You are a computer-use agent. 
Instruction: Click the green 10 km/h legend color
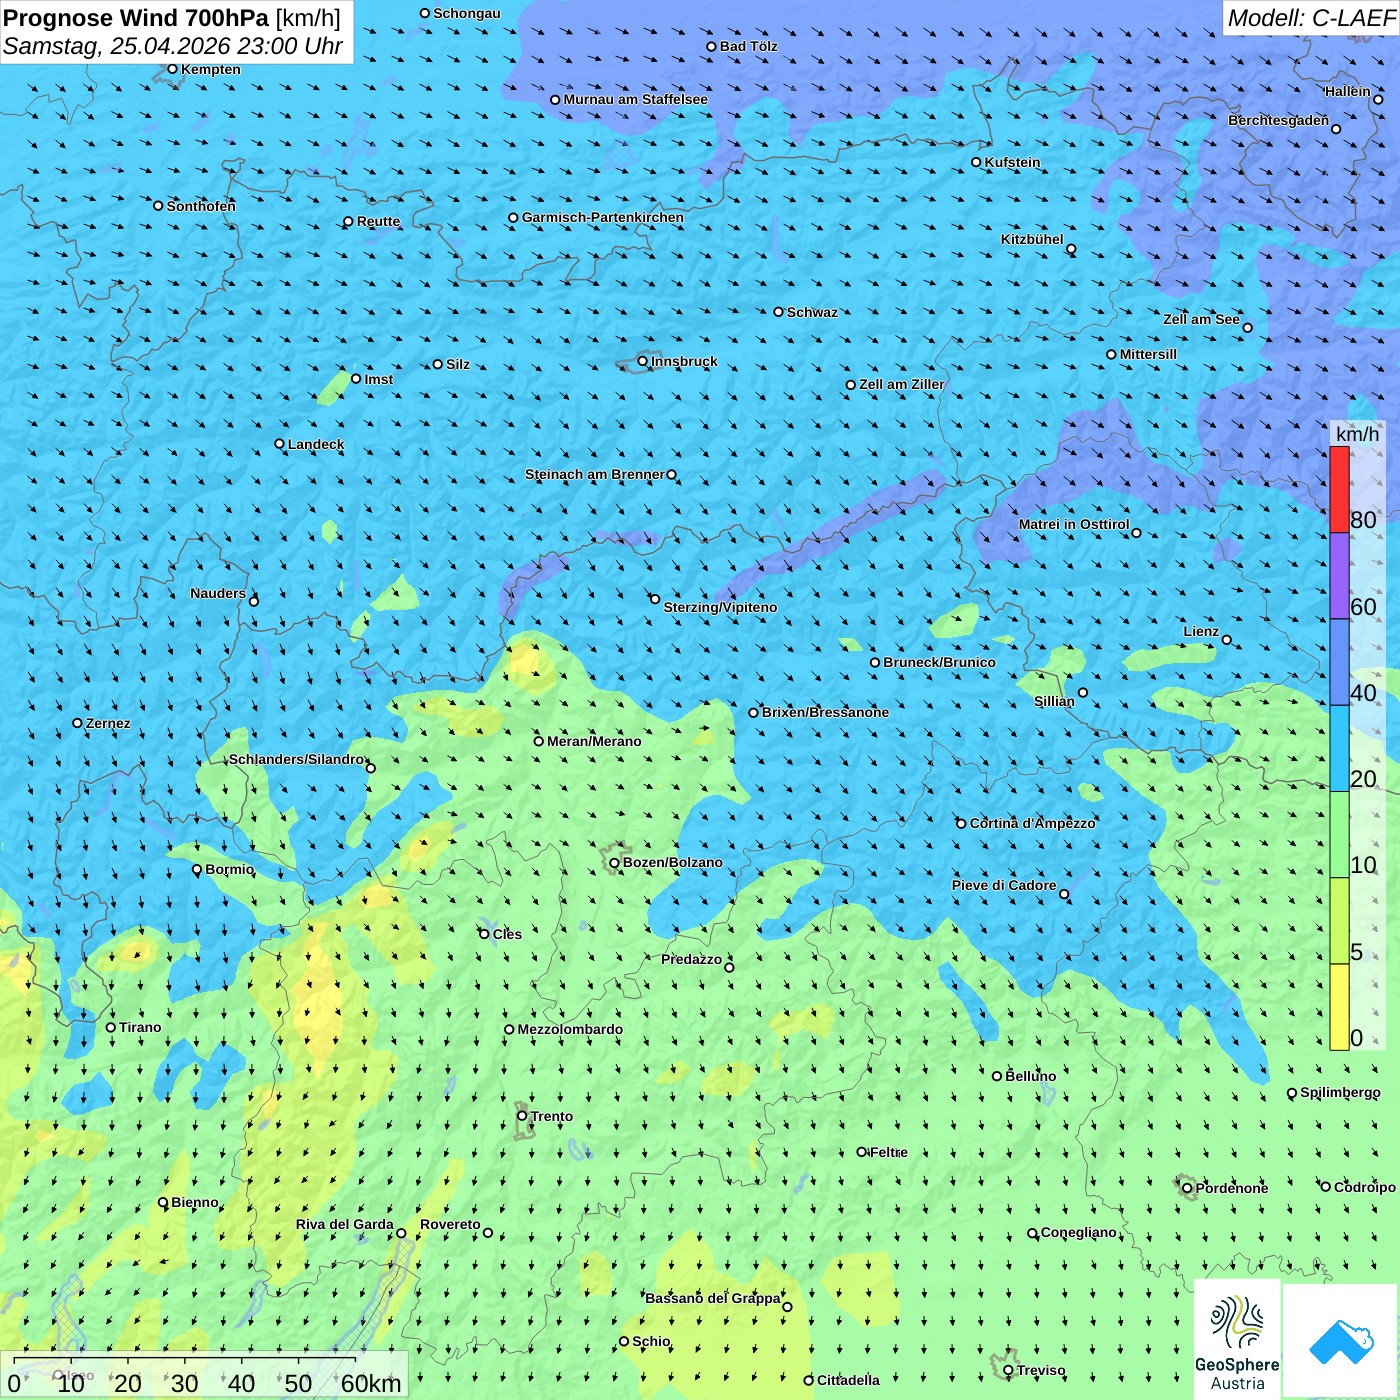tap(1339, 835)
